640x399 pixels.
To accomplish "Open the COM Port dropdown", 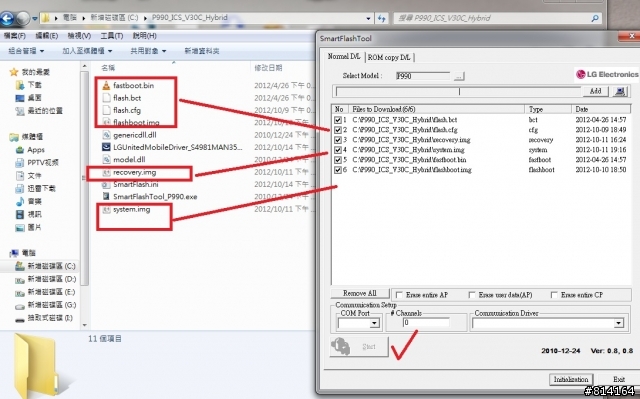I will [x=374, y=324].
